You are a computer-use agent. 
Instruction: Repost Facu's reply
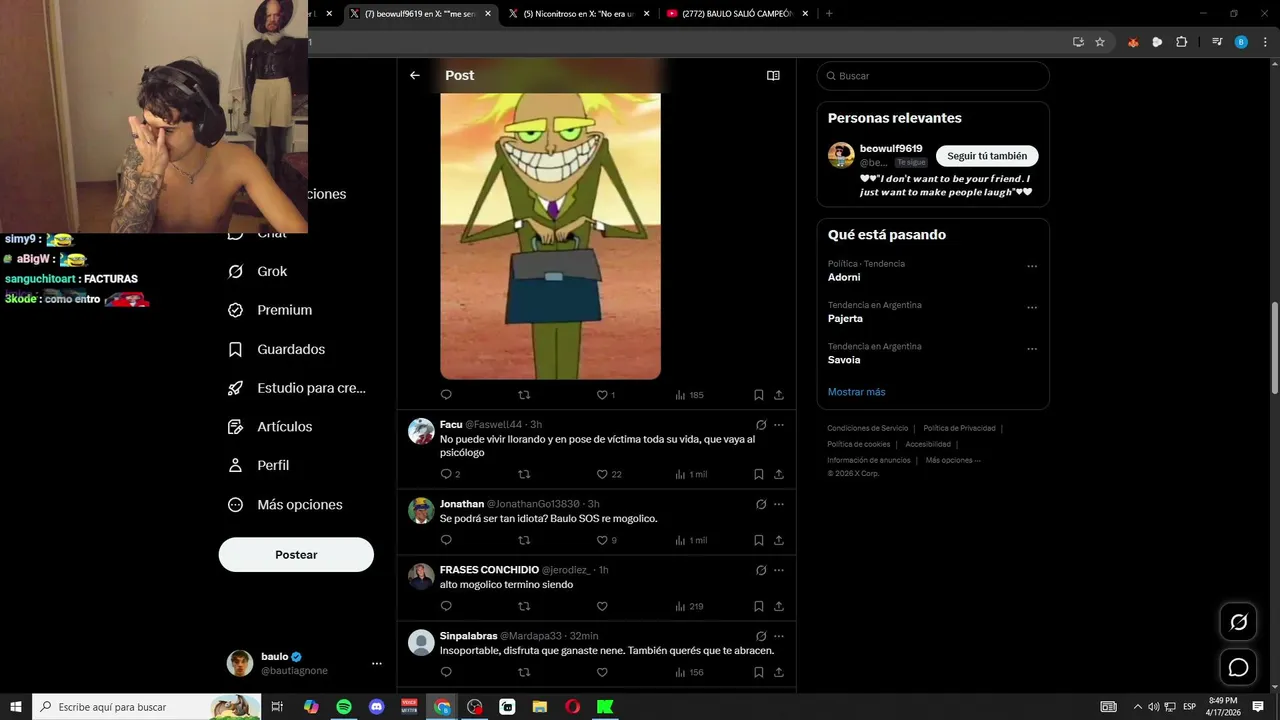click(524, 474)
